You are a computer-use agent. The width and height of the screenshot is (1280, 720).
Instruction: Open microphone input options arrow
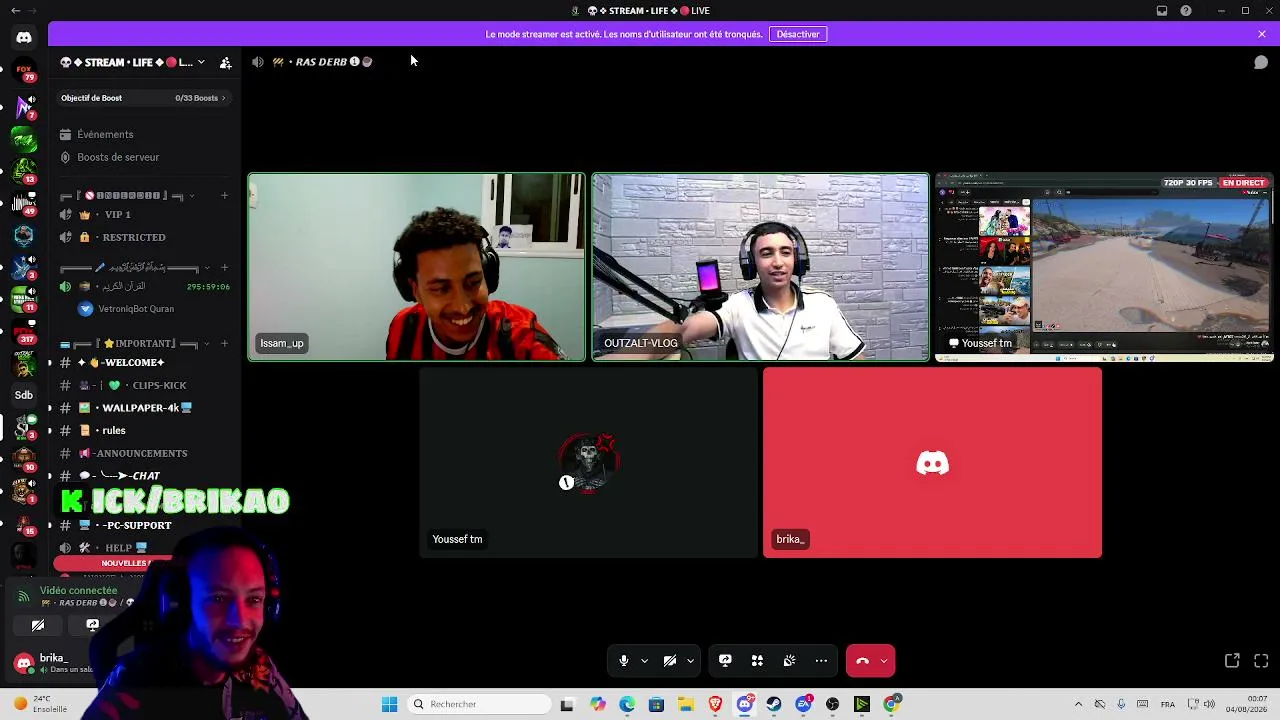(644, 661)
